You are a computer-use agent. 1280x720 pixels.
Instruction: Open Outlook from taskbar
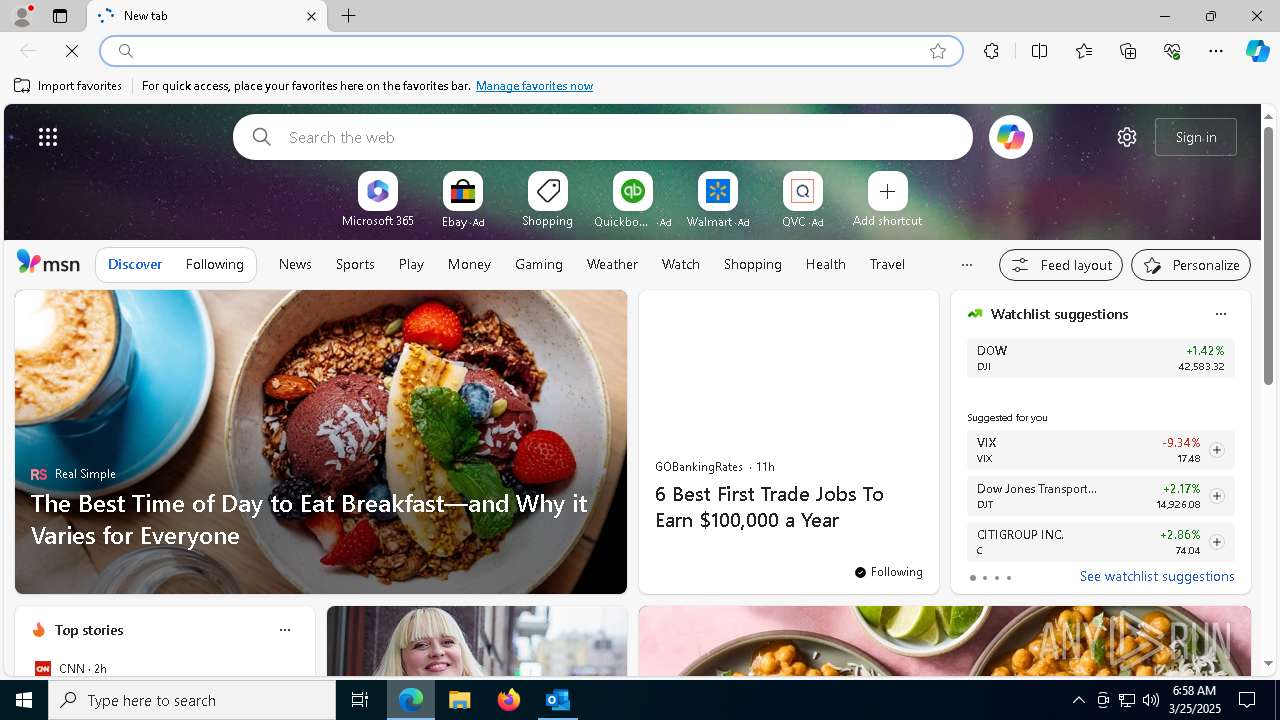pos(557,700)
